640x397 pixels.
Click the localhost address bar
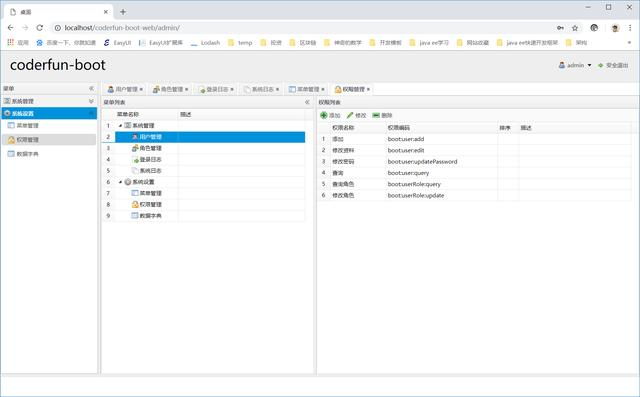pos(302,28)
